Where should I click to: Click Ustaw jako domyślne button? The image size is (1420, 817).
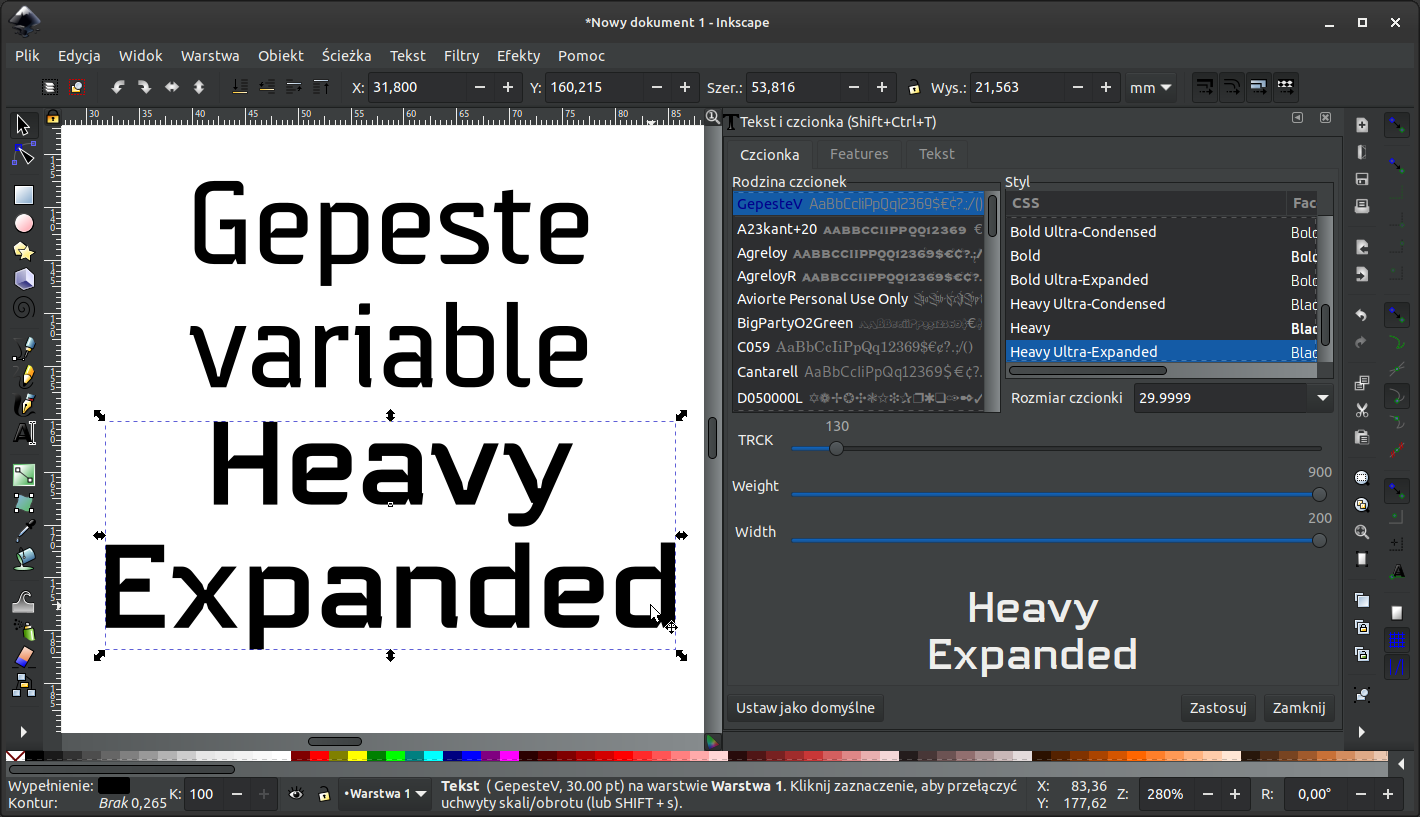coord(805,708)
